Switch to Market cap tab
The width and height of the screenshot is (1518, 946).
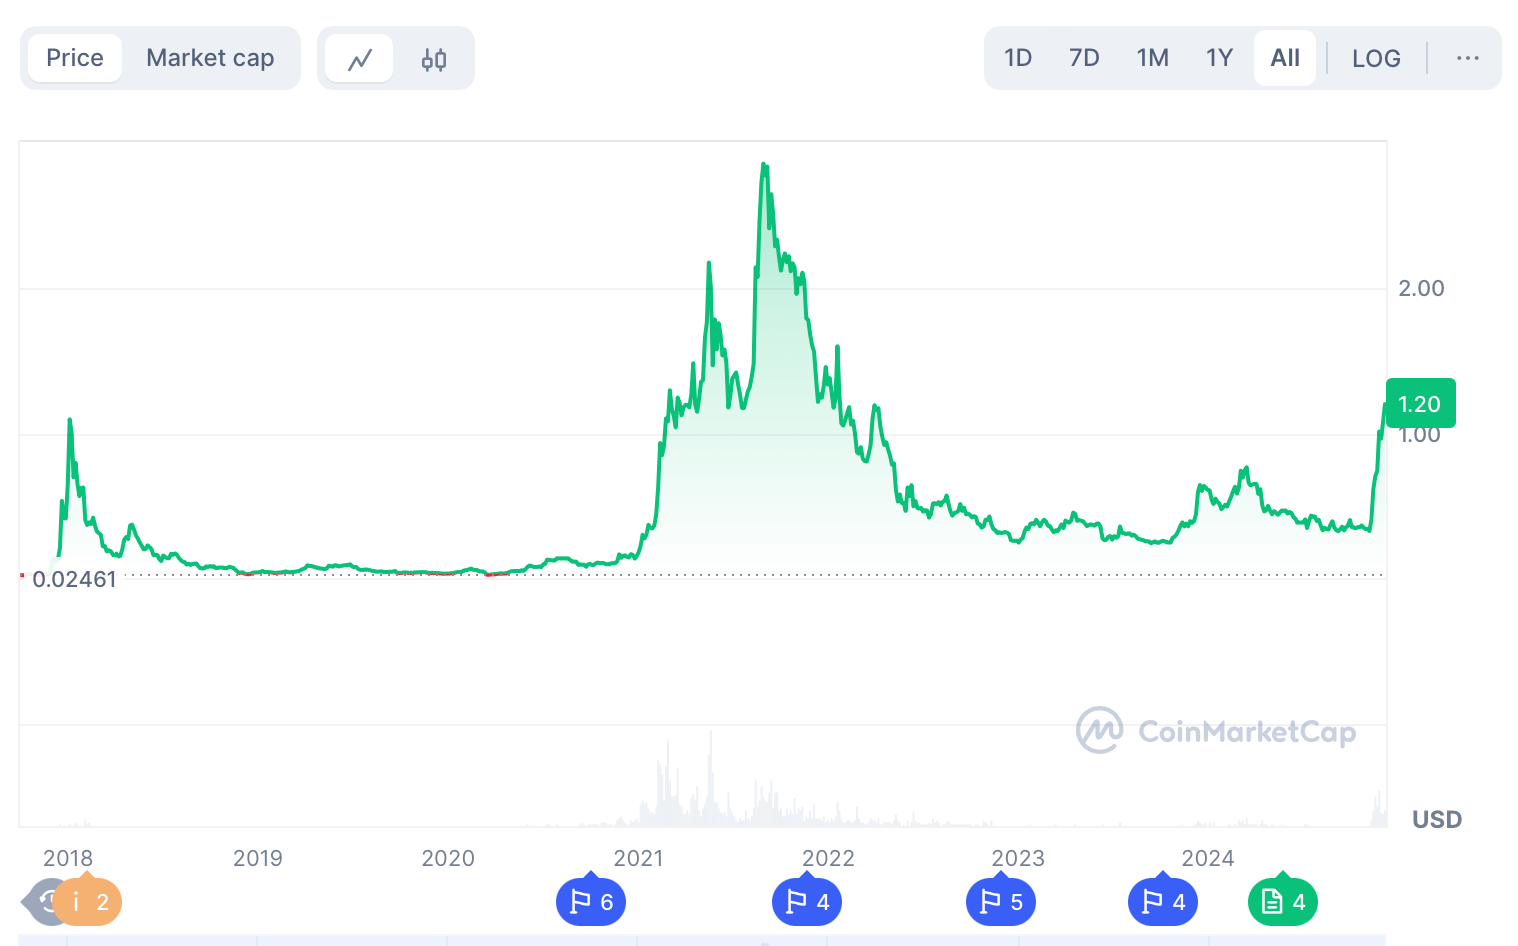[x=210, y=58]
